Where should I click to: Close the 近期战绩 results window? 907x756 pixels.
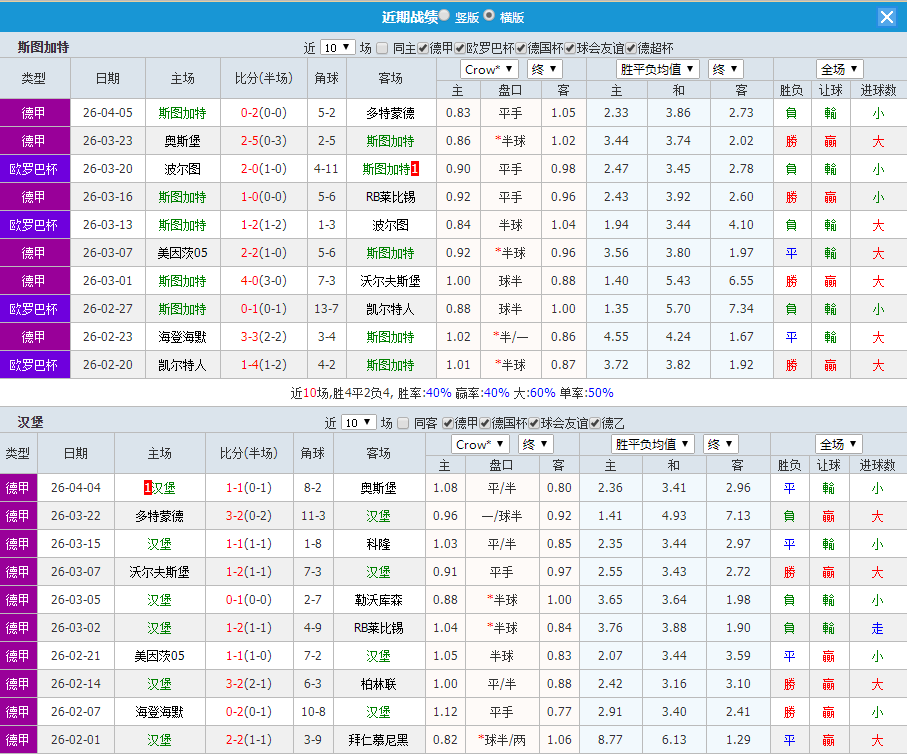pyautogui.click(x=888, y=16)
